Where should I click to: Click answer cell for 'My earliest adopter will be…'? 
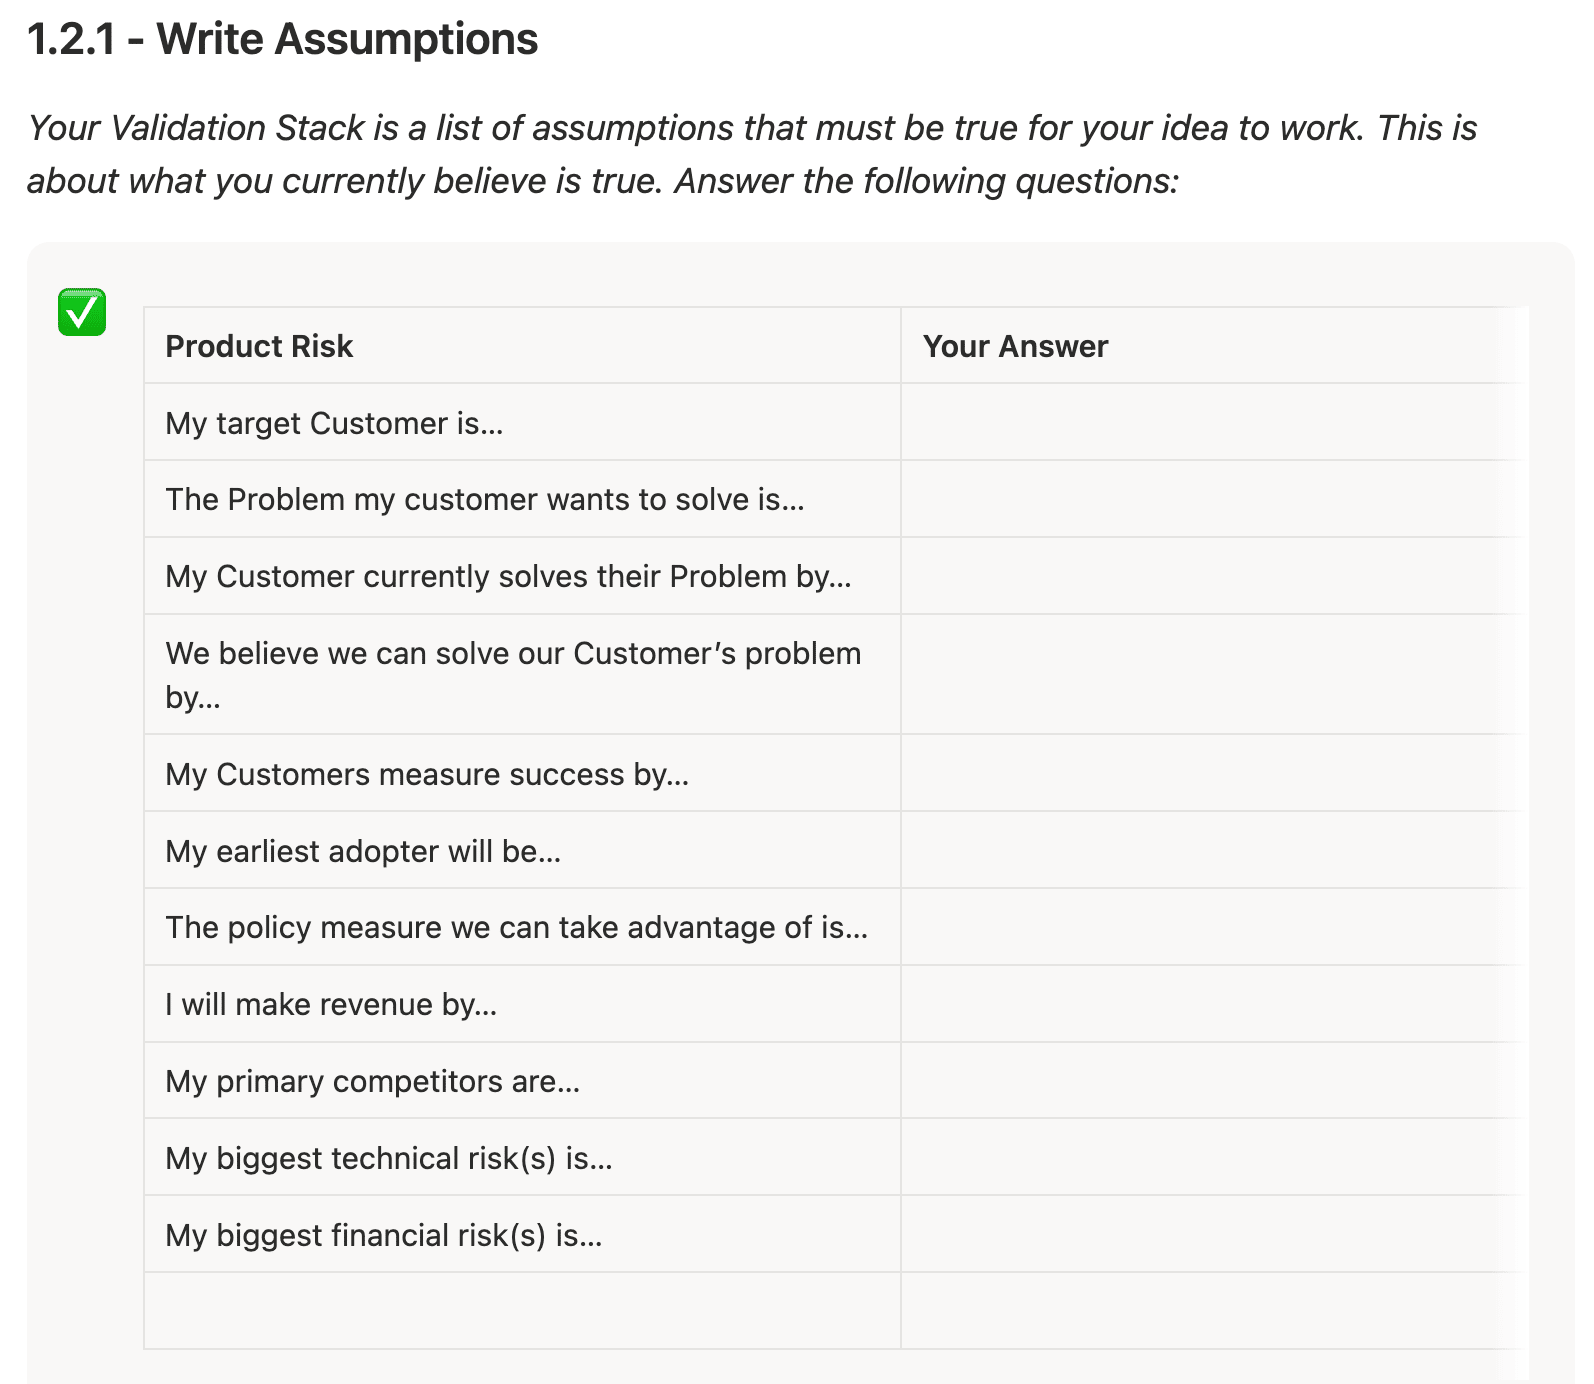1213,851
